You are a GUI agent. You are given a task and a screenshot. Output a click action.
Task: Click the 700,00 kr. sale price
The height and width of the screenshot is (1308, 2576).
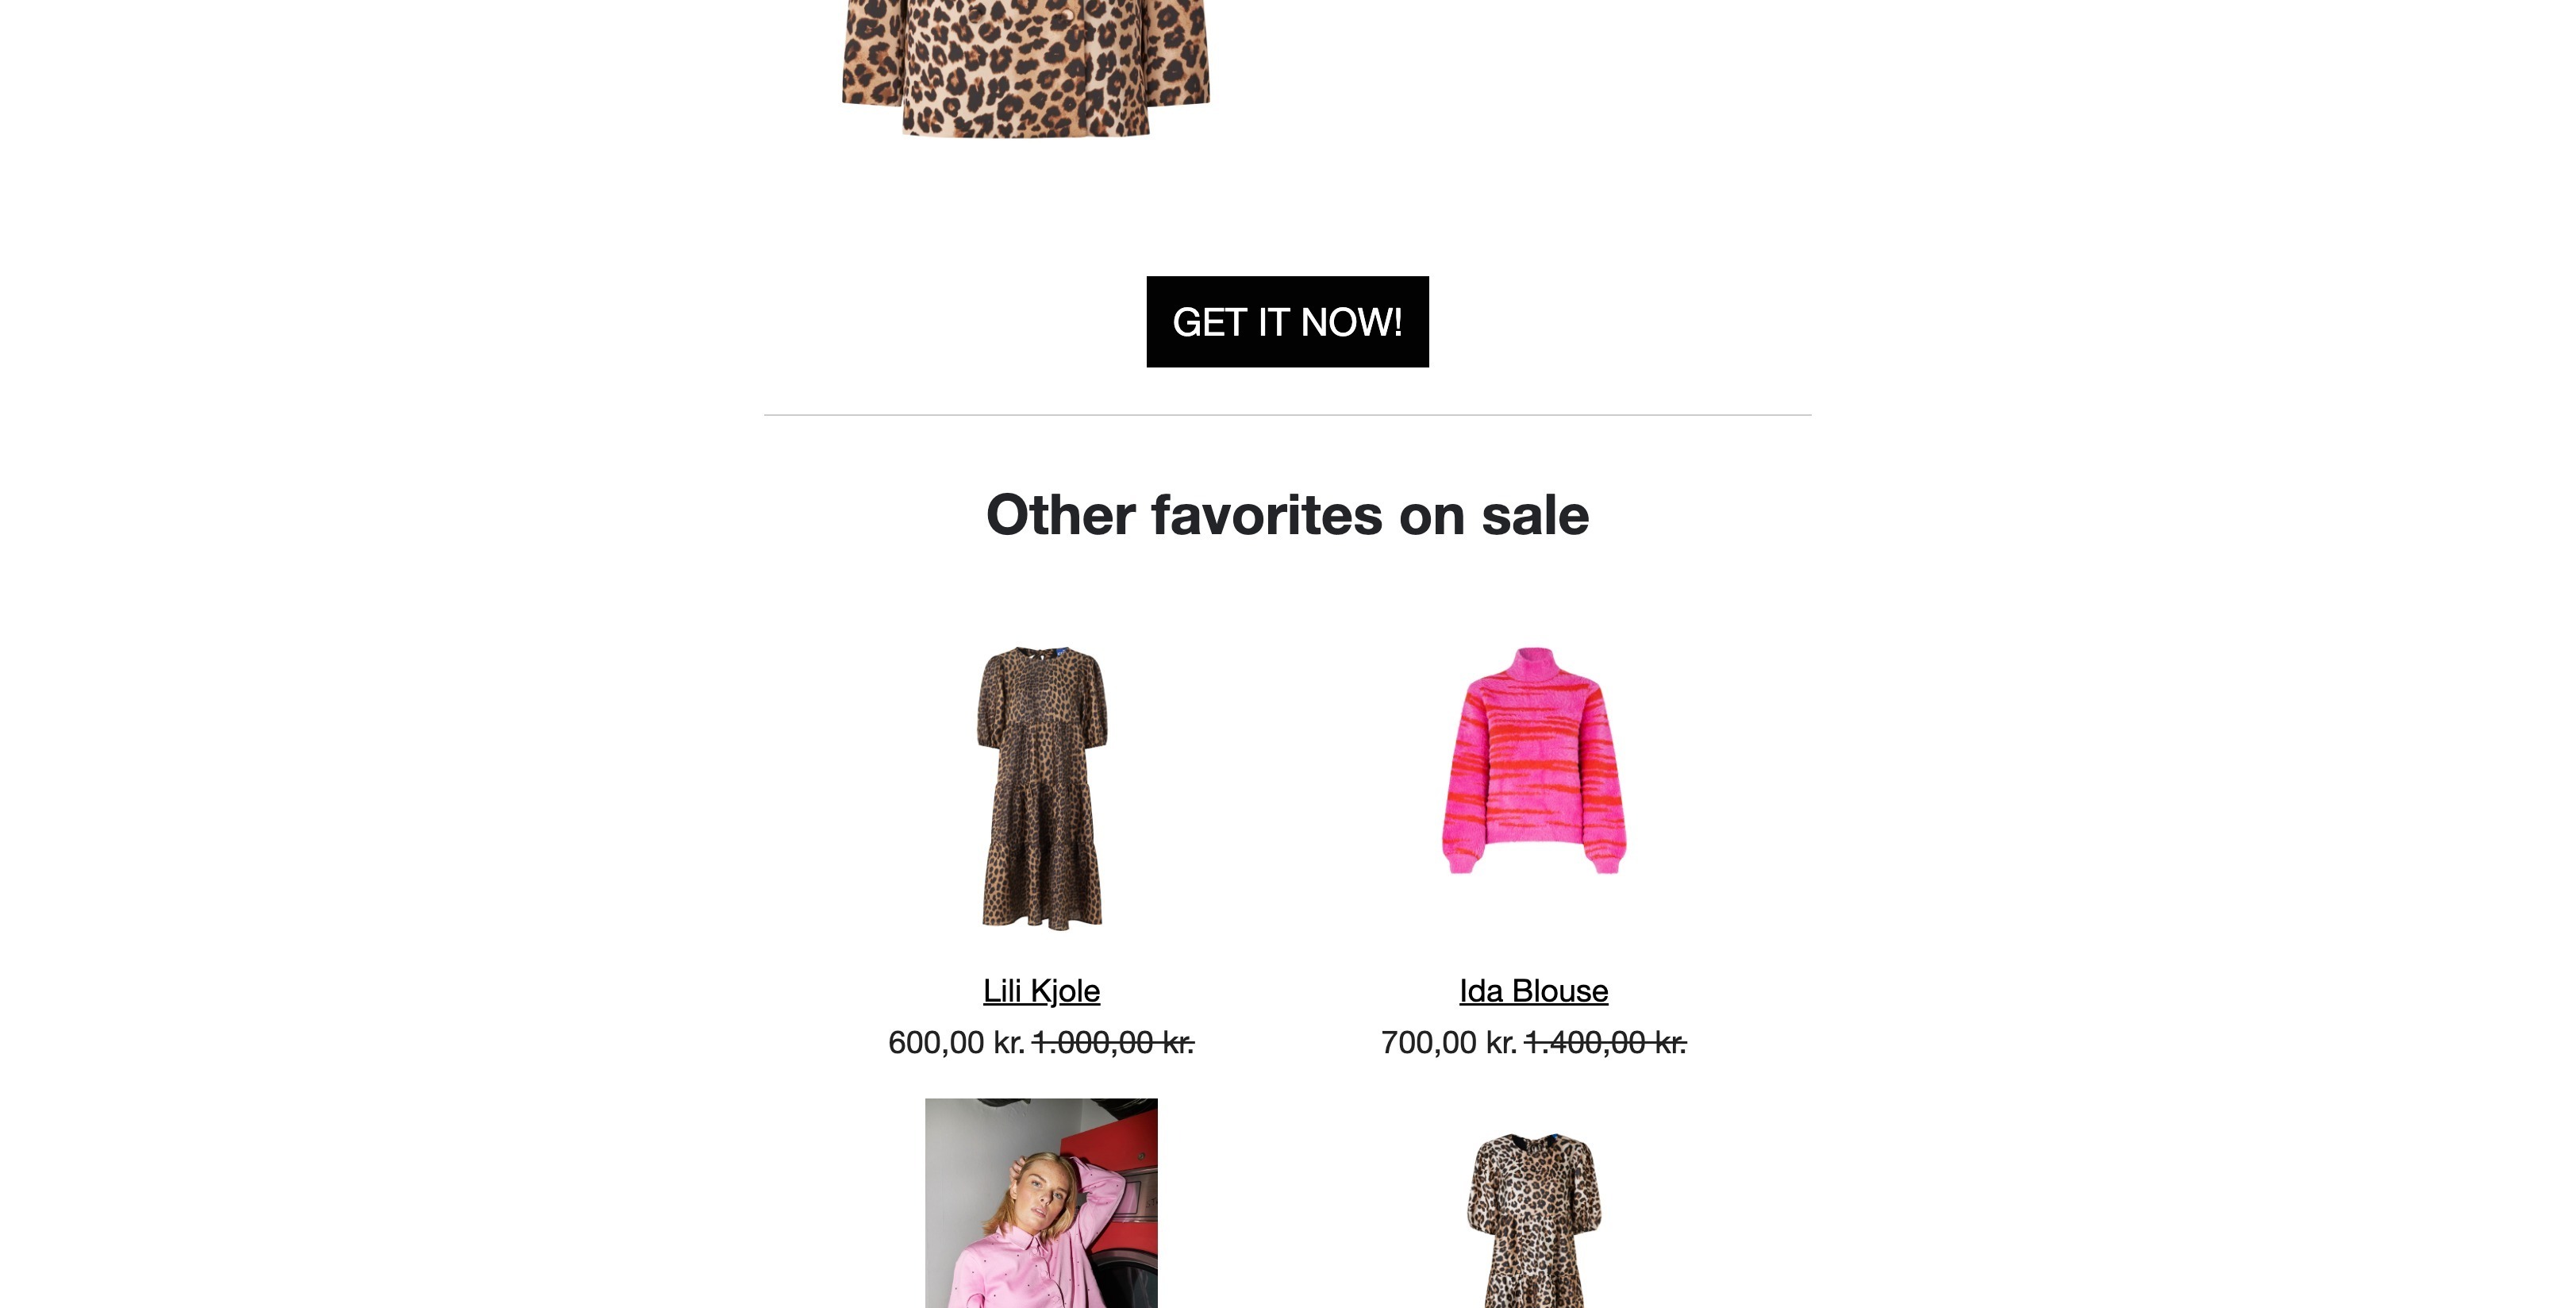tap(1449, 1043)
